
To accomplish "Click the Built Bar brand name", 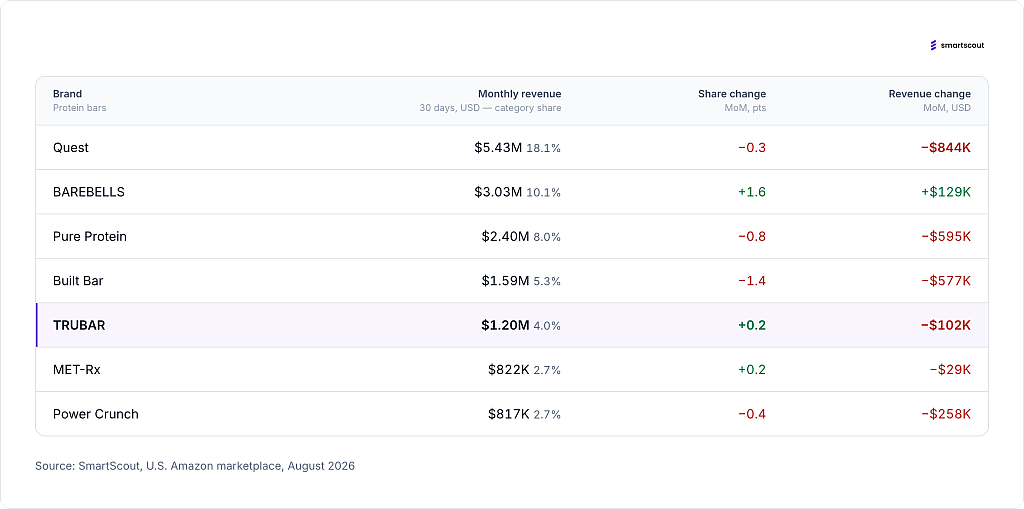I will [x=78, y=281].
